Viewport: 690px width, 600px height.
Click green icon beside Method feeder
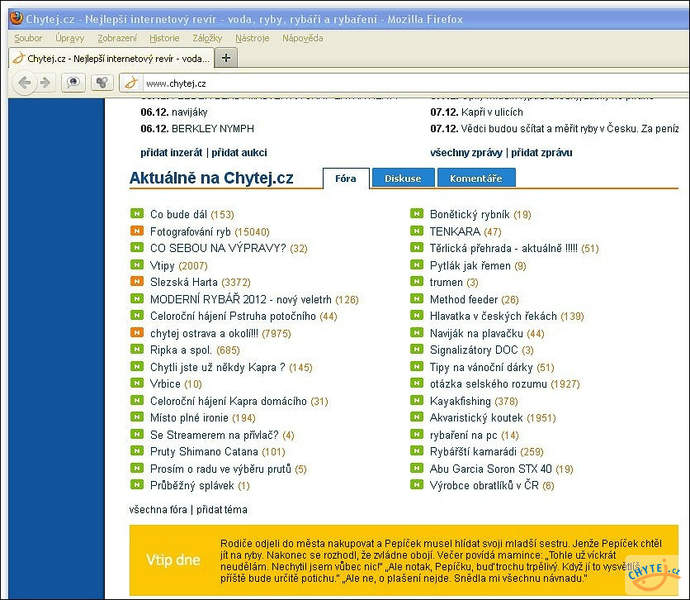pyautogui.click(x=416, y=299)
